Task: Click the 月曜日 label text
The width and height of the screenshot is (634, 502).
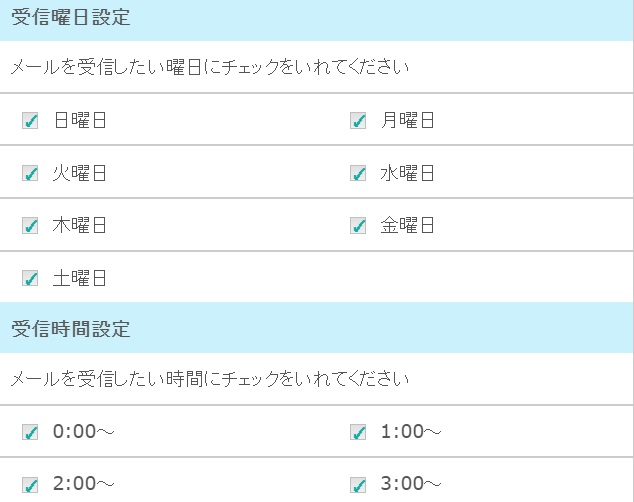Action: [x=408, y=121]
